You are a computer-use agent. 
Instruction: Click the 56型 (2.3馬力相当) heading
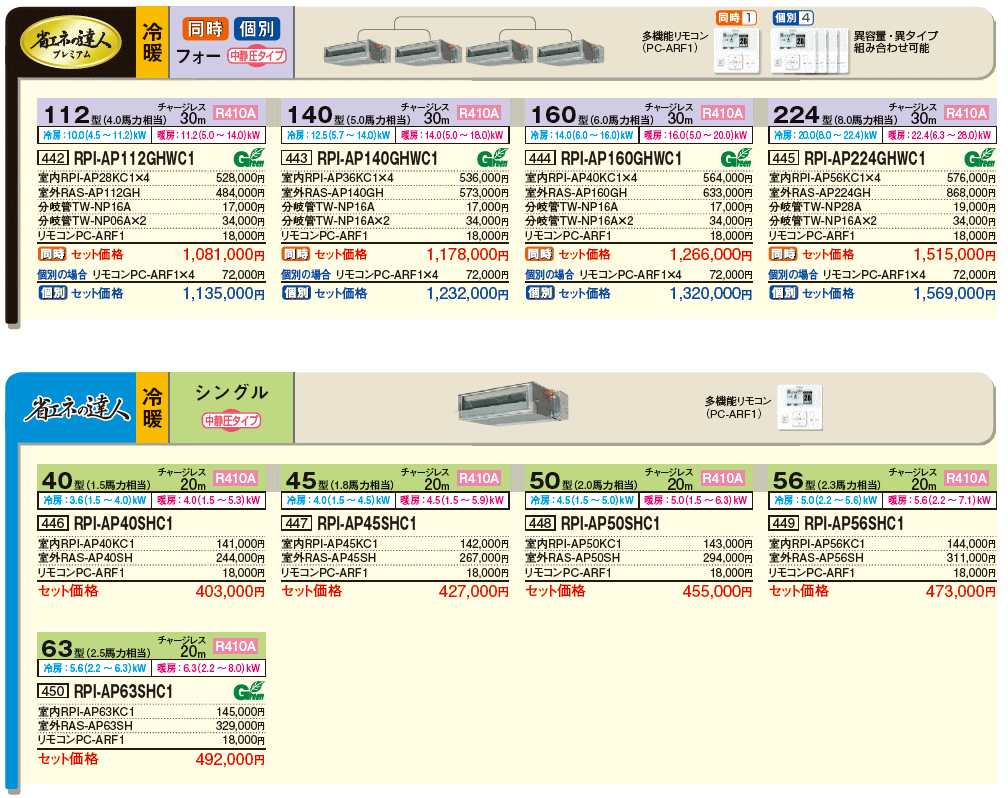827,480
